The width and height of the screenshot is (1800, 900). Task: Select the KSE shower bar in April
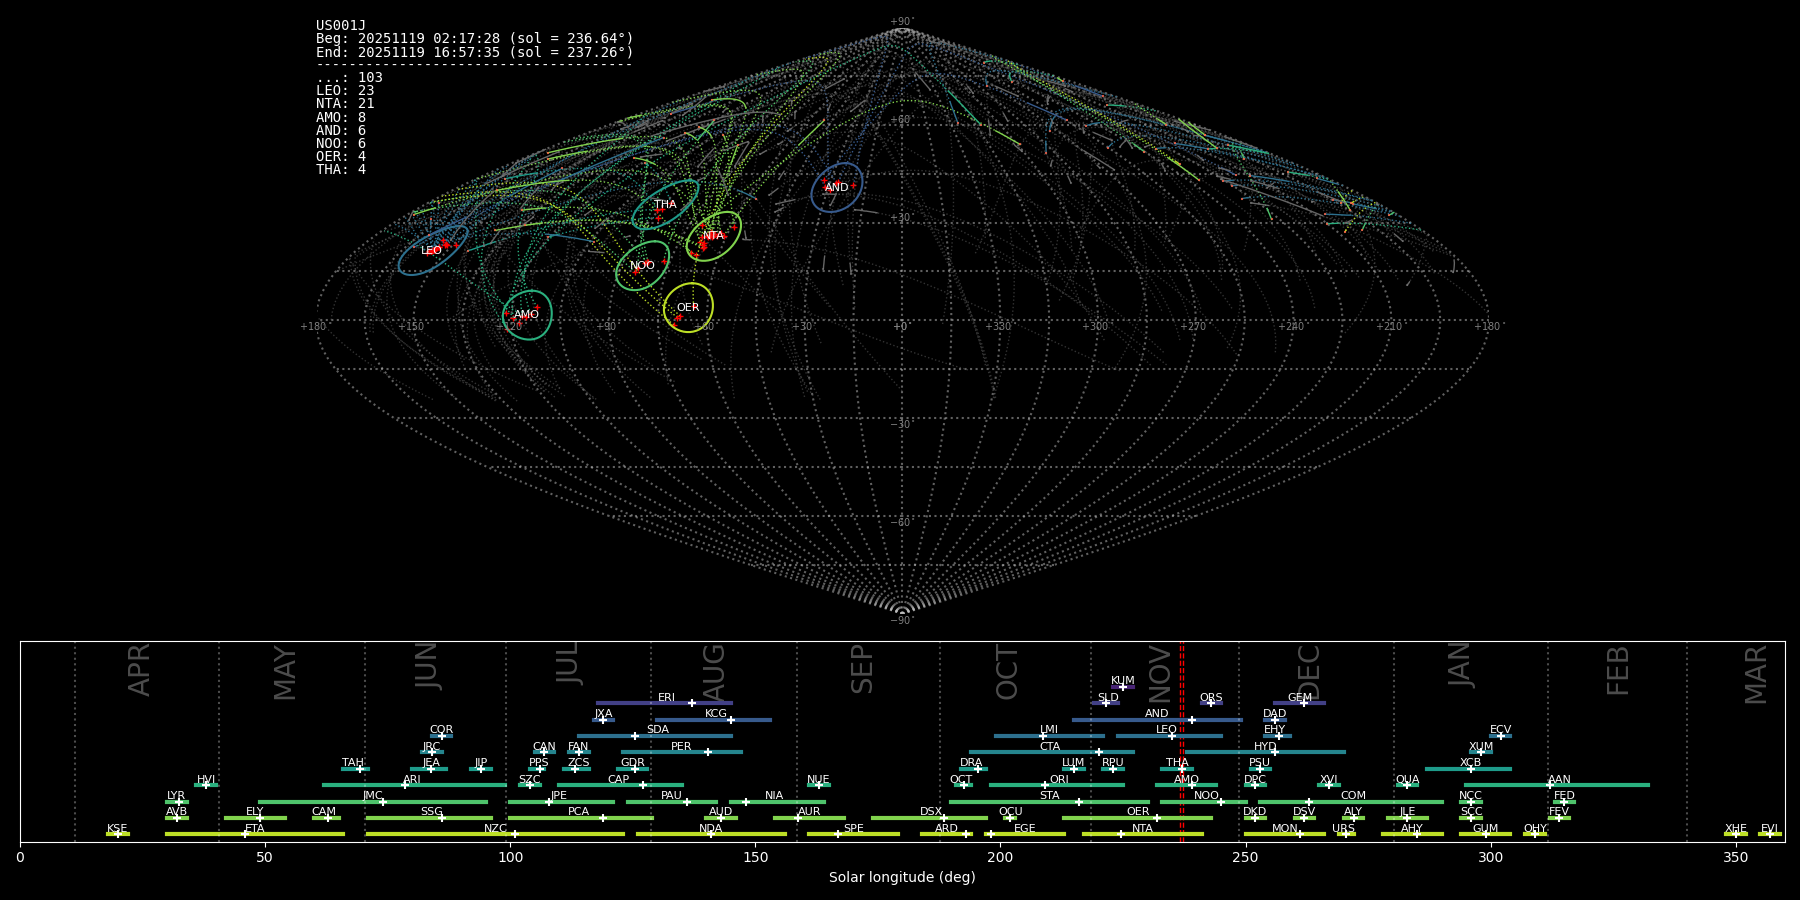tap(117, 834)
